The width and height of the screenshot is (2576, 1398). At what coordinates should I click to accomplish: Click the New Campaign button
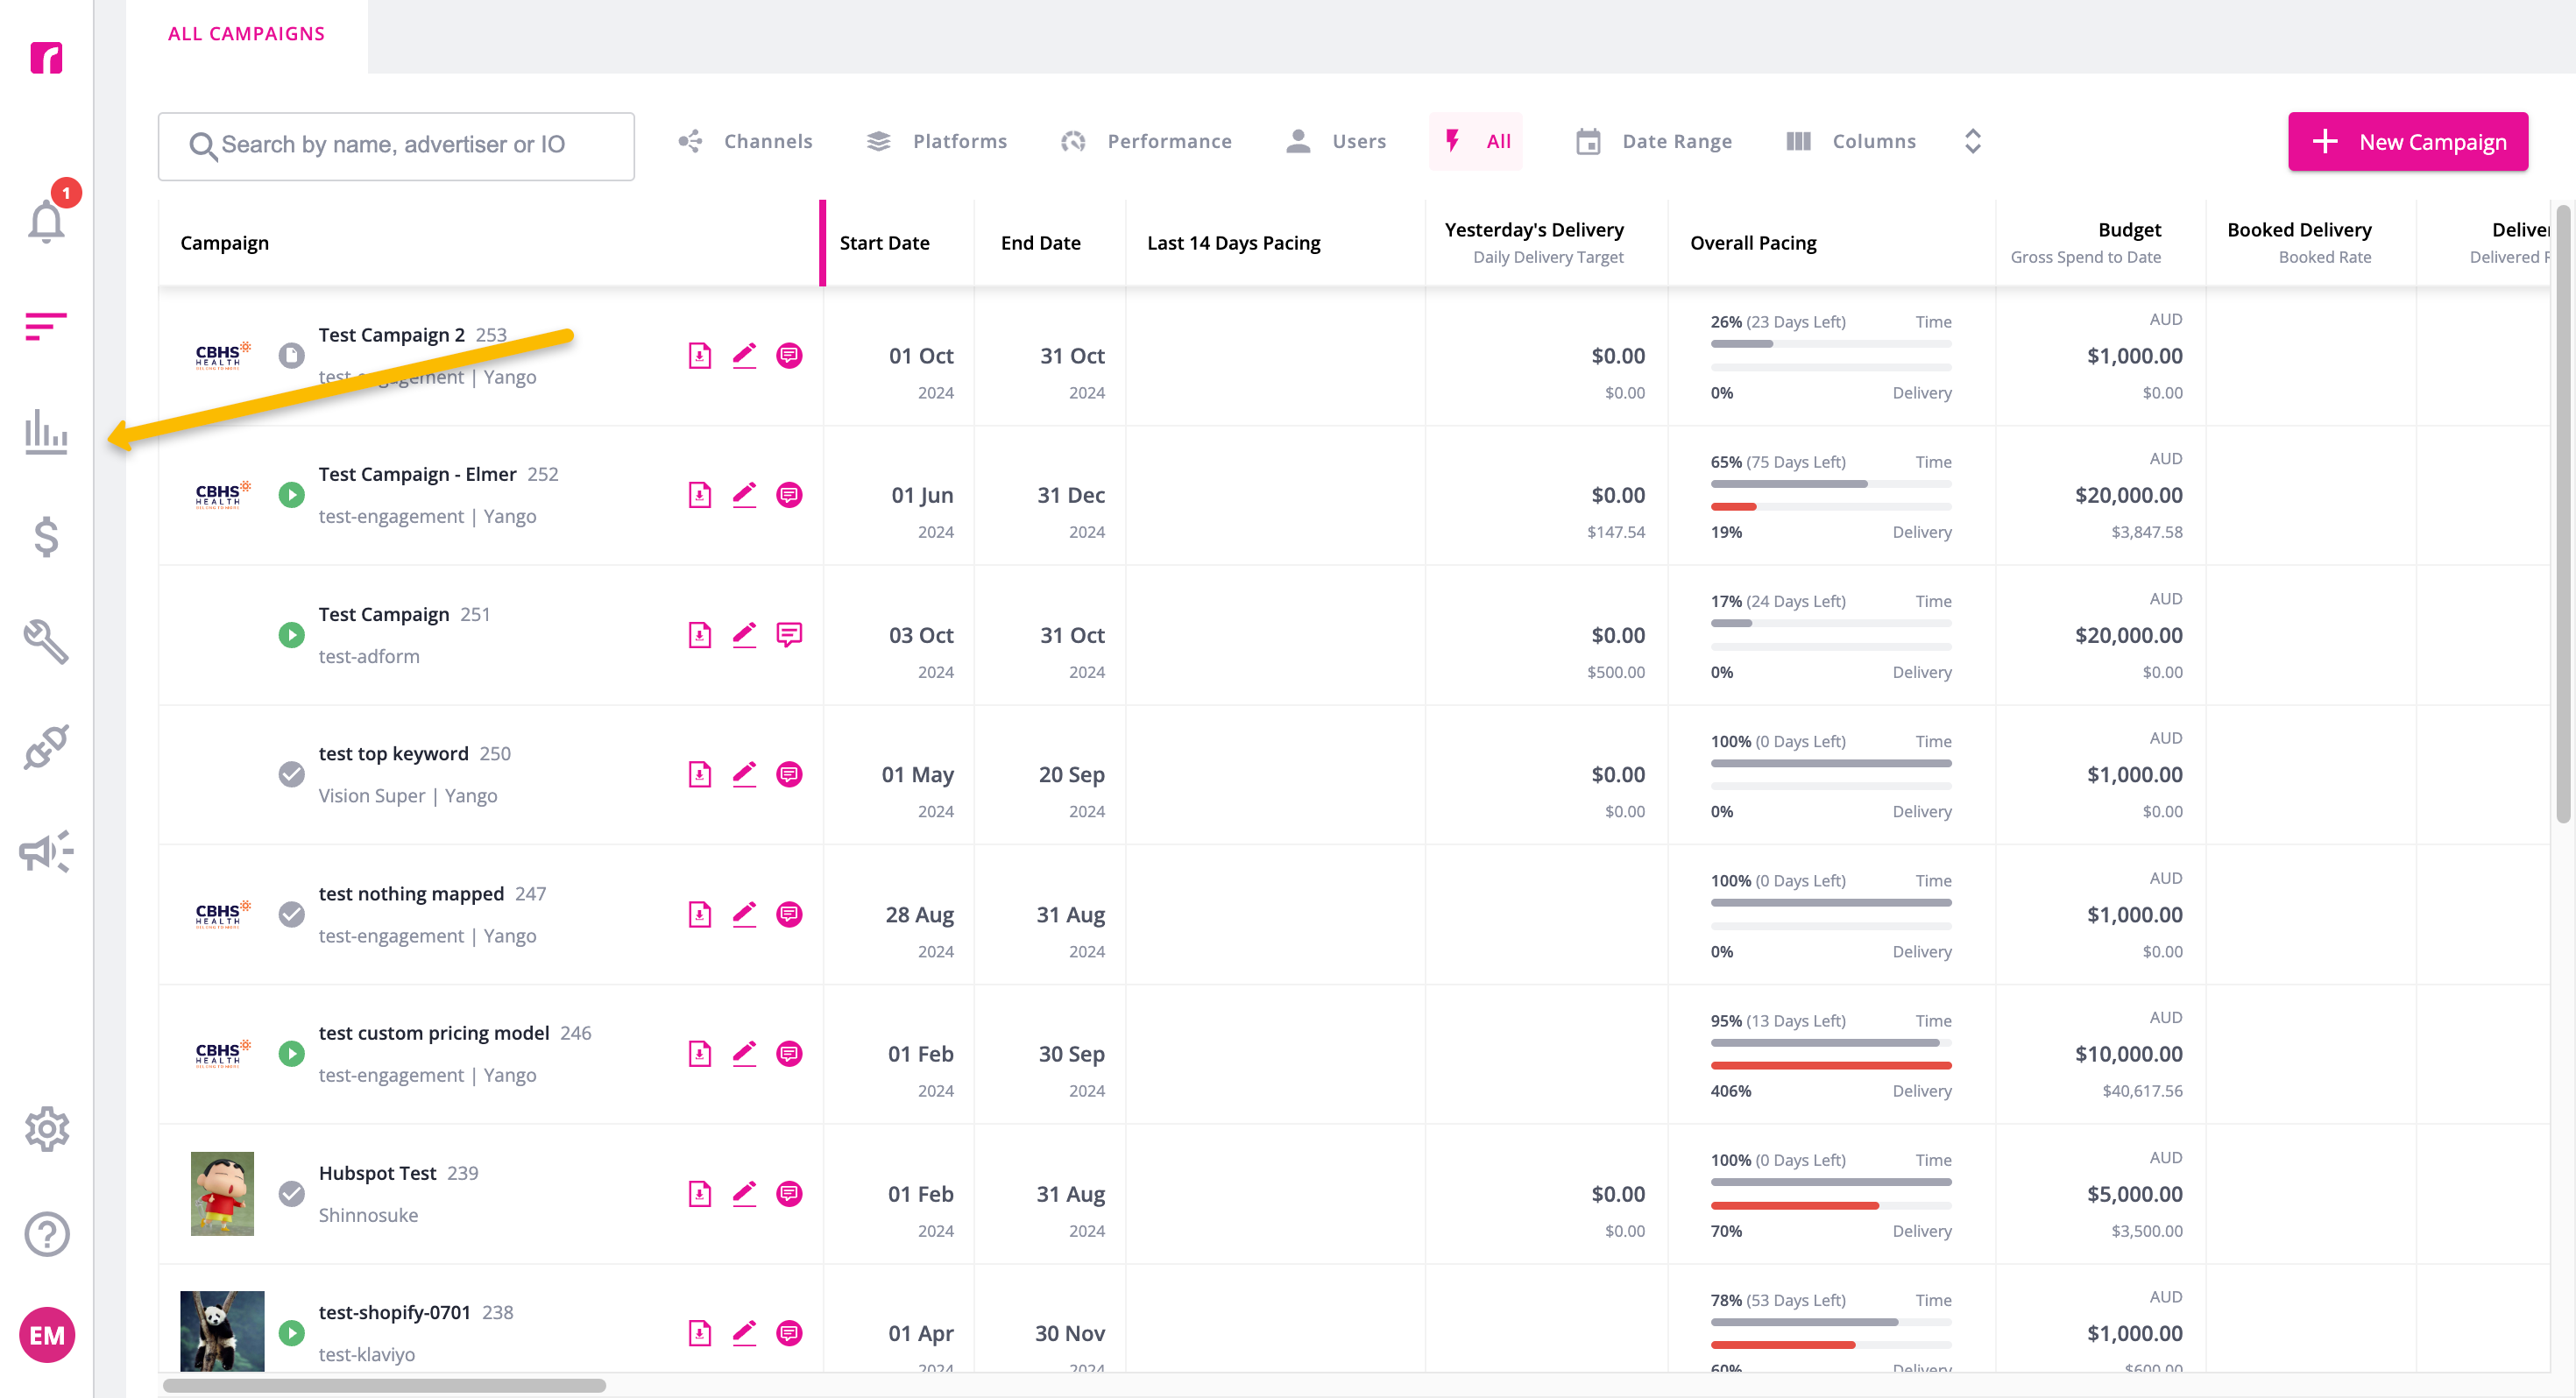(x=2408, y=141)
